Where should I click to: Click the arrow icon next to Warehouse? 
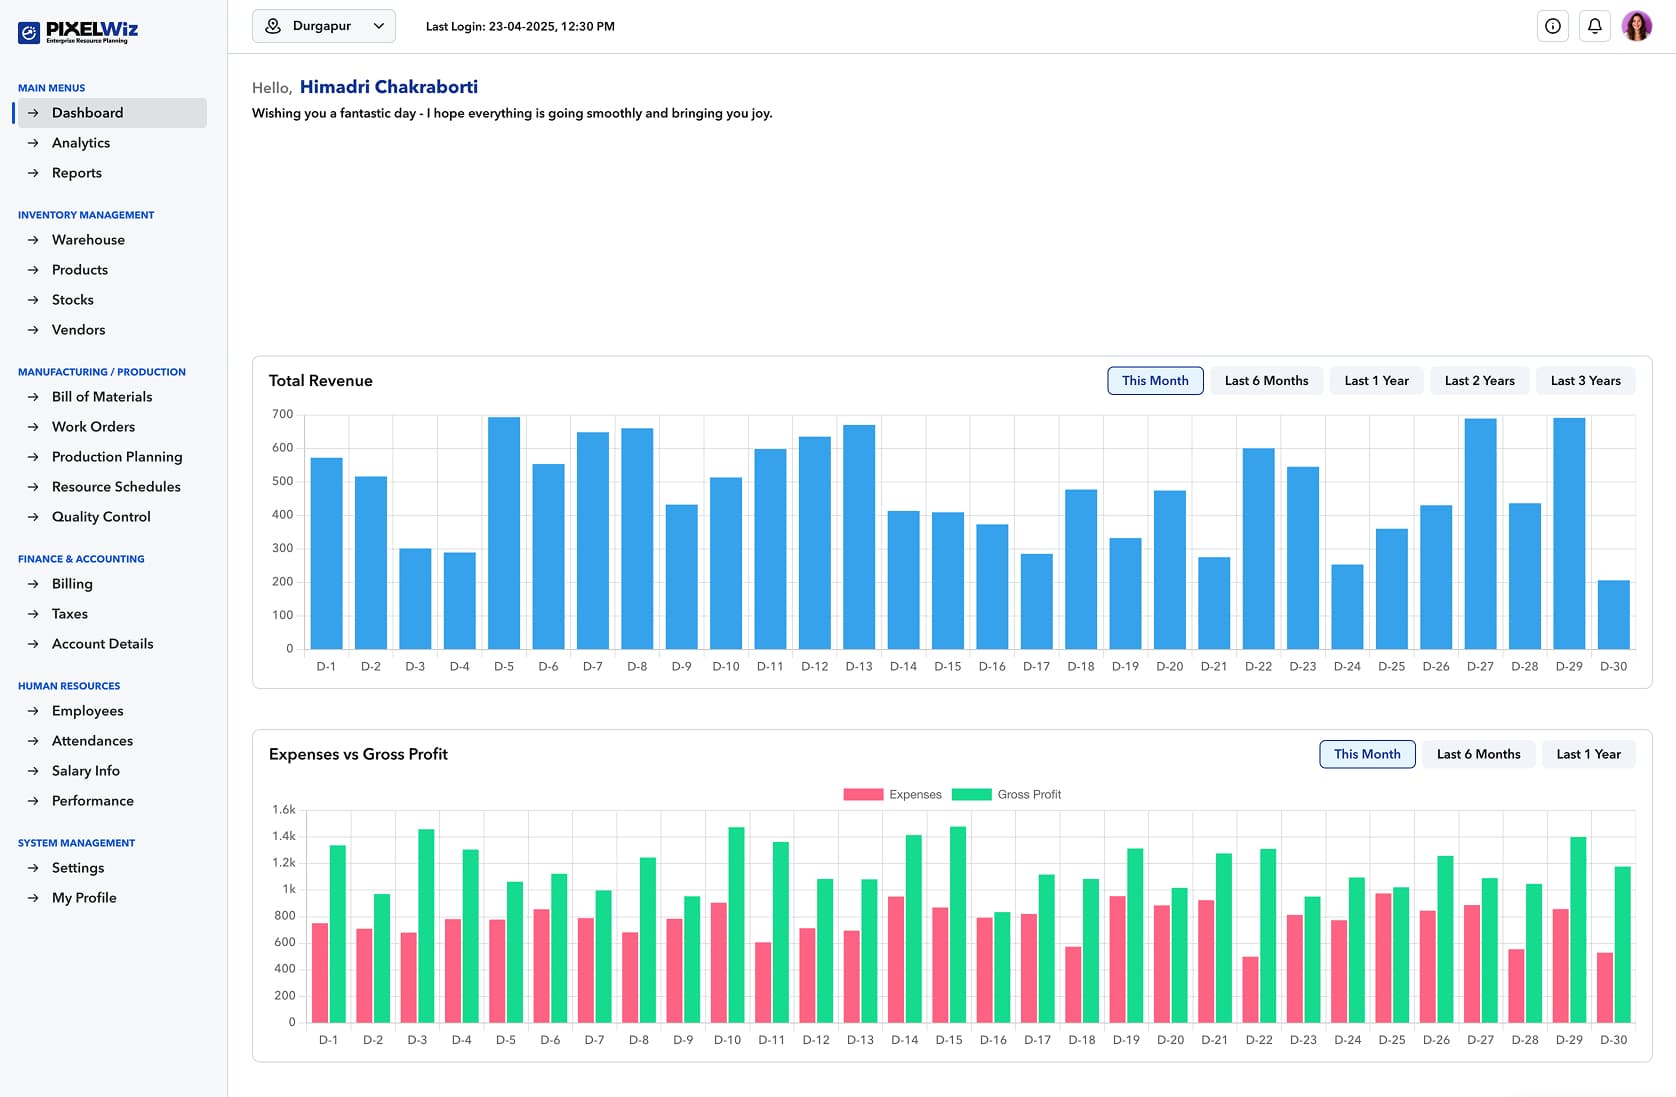pyautogui.click(x=33, y=240)
